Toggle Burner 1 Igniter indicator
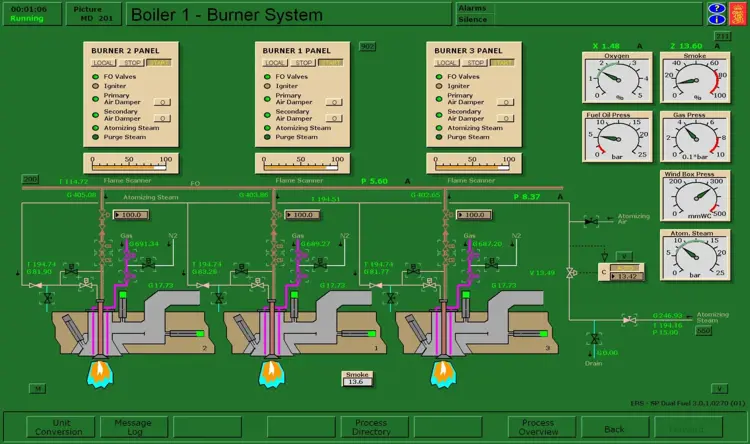Viewport: 750px width, 444px height. pyautogui.click(x=268, y=86)
